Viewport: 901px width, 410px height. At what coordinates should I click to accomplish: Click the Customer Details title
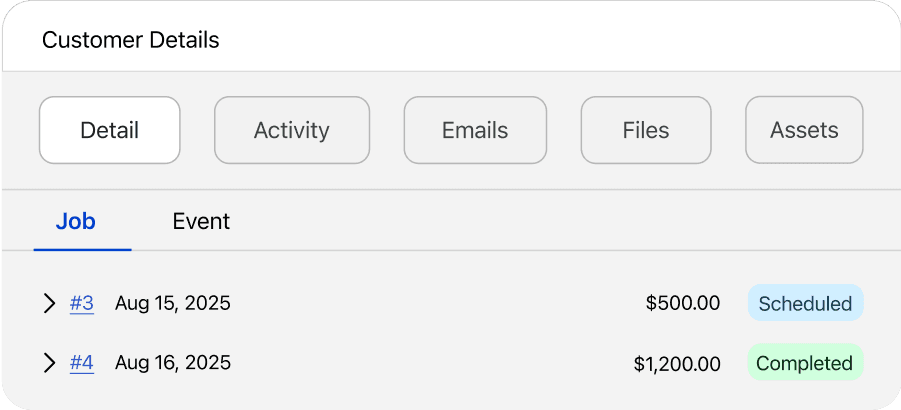(131, 41)
